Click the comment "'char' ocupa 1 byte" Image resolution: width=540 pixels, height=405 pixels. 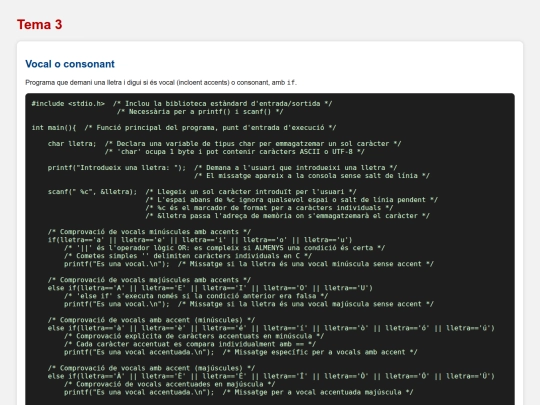pyautogui.click(x=234, y=152)
